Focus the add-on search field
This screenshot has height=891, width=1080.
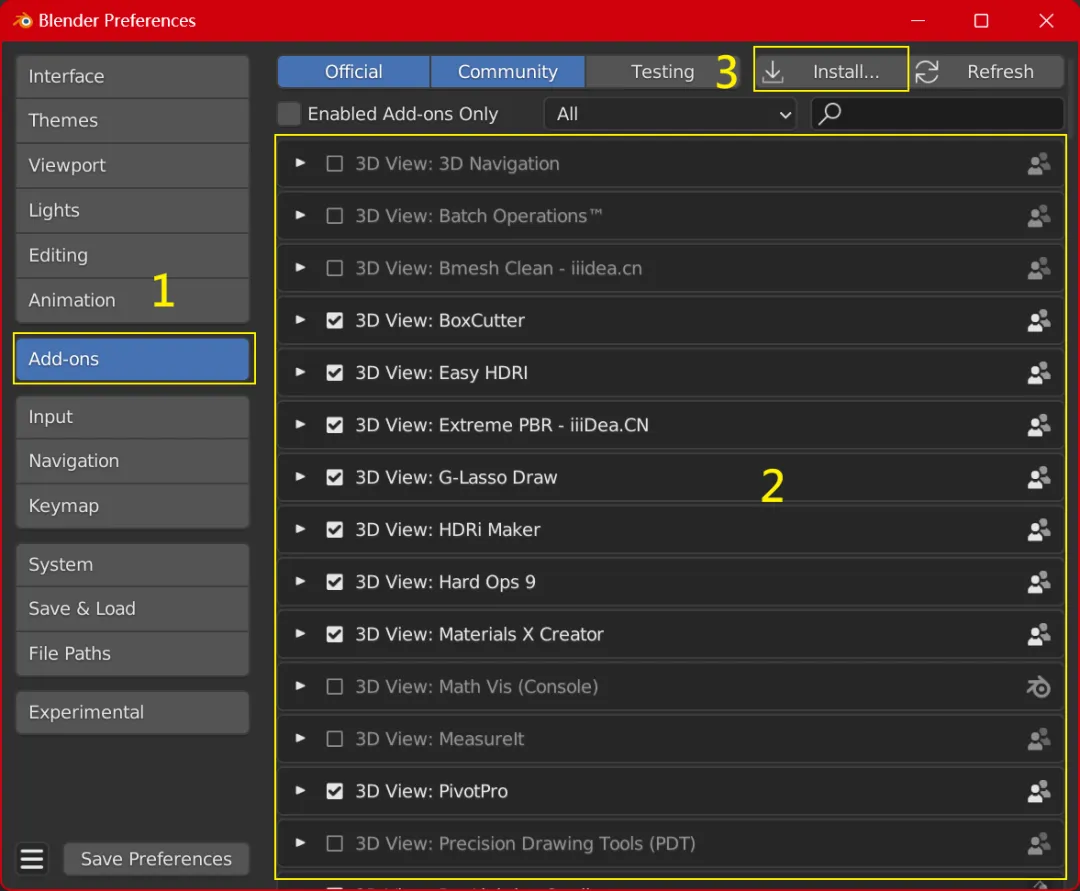point(937,114)
